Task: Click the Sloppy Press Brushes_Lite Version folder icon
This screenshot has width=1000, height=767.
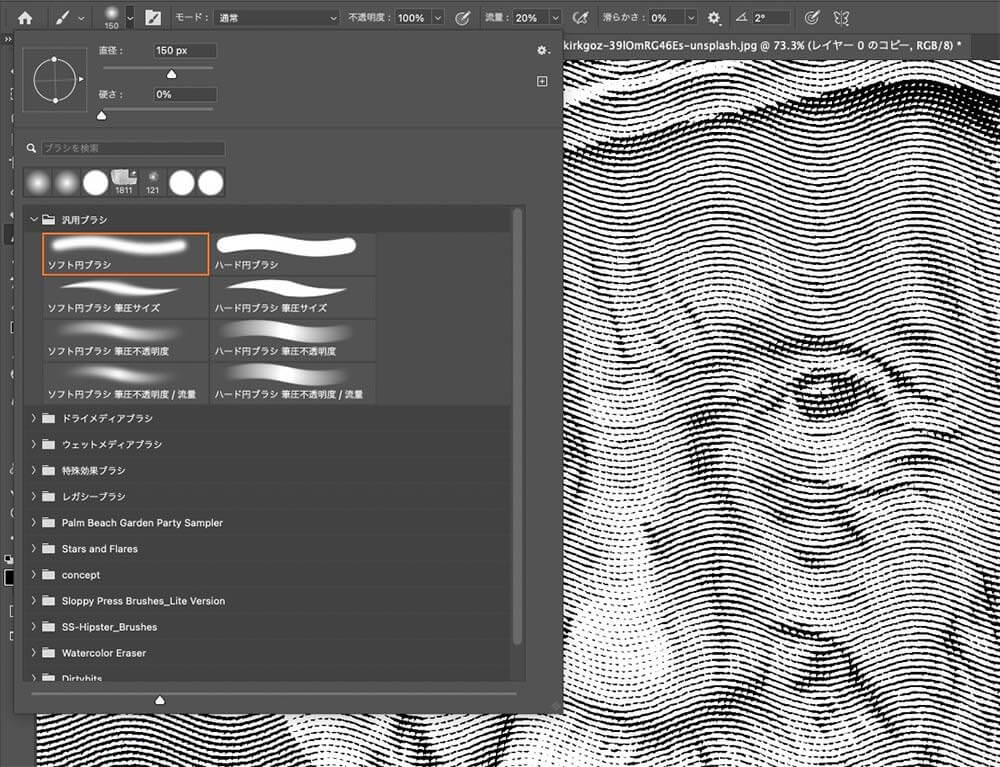Action: click(x=48, y=601)
